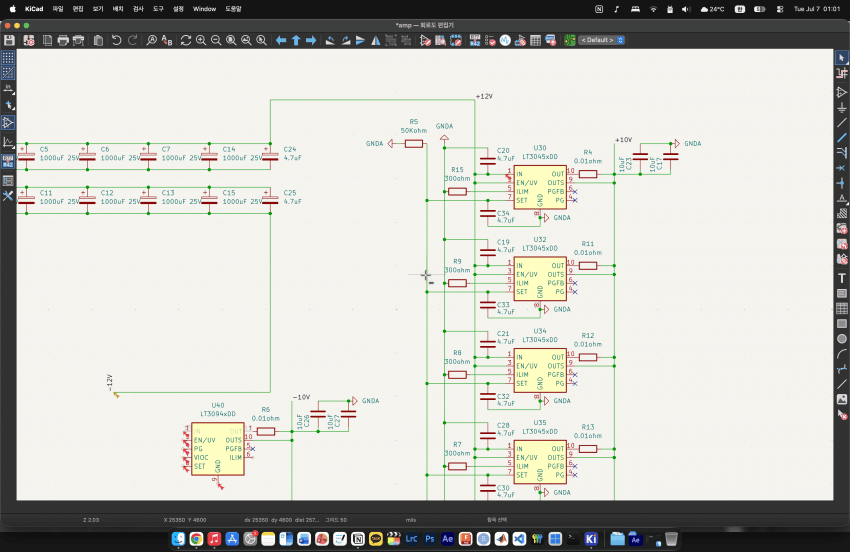Insert a table in right toolbar
850x552 pixels.
click(841, 309)
